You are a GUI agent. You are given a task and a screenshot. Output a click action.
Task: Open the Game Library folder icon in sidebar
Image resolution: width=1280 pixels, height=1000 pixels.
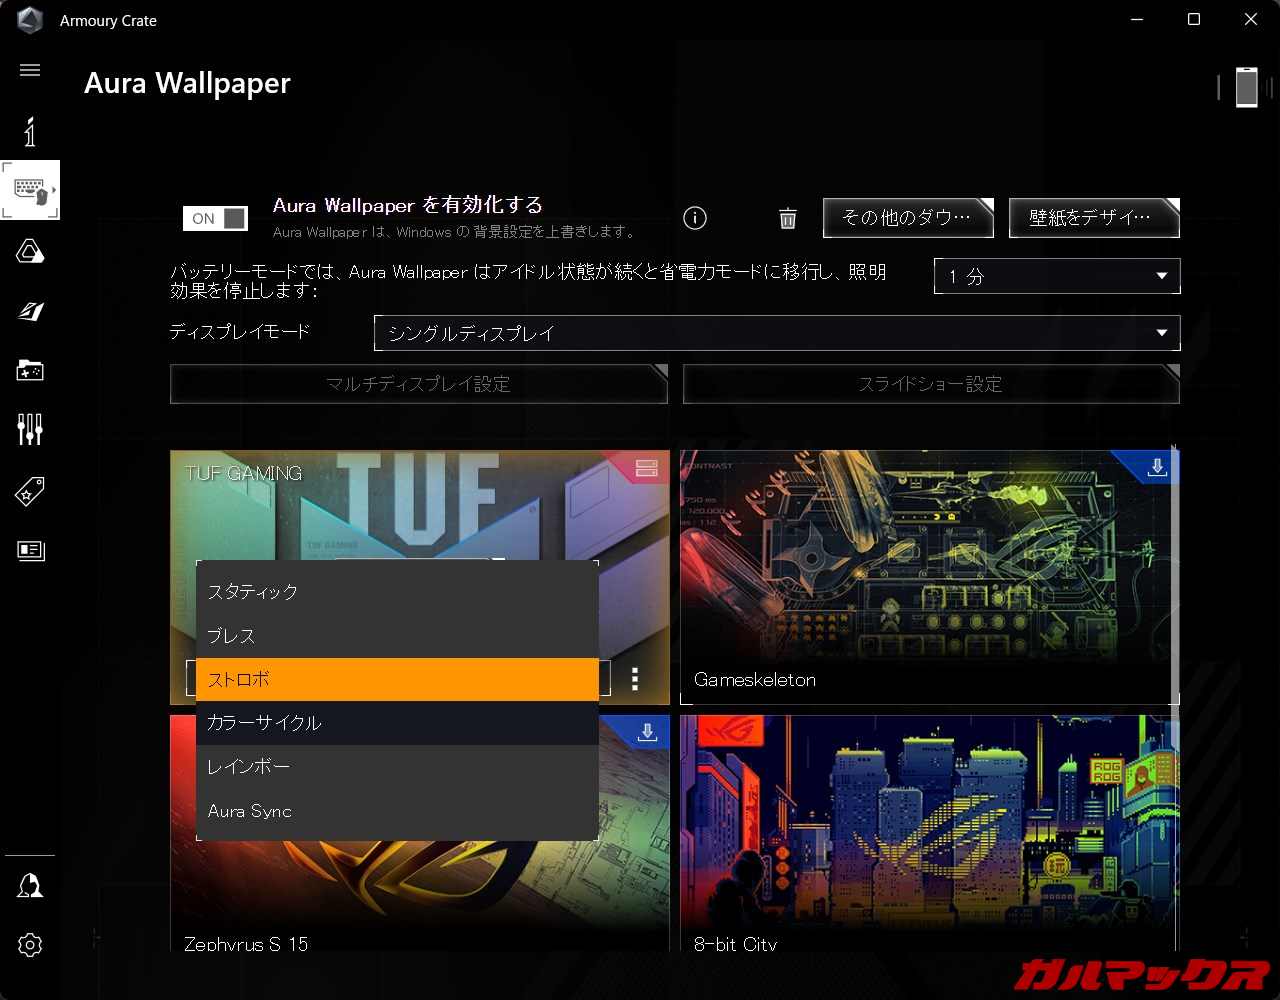coord(30,371)
